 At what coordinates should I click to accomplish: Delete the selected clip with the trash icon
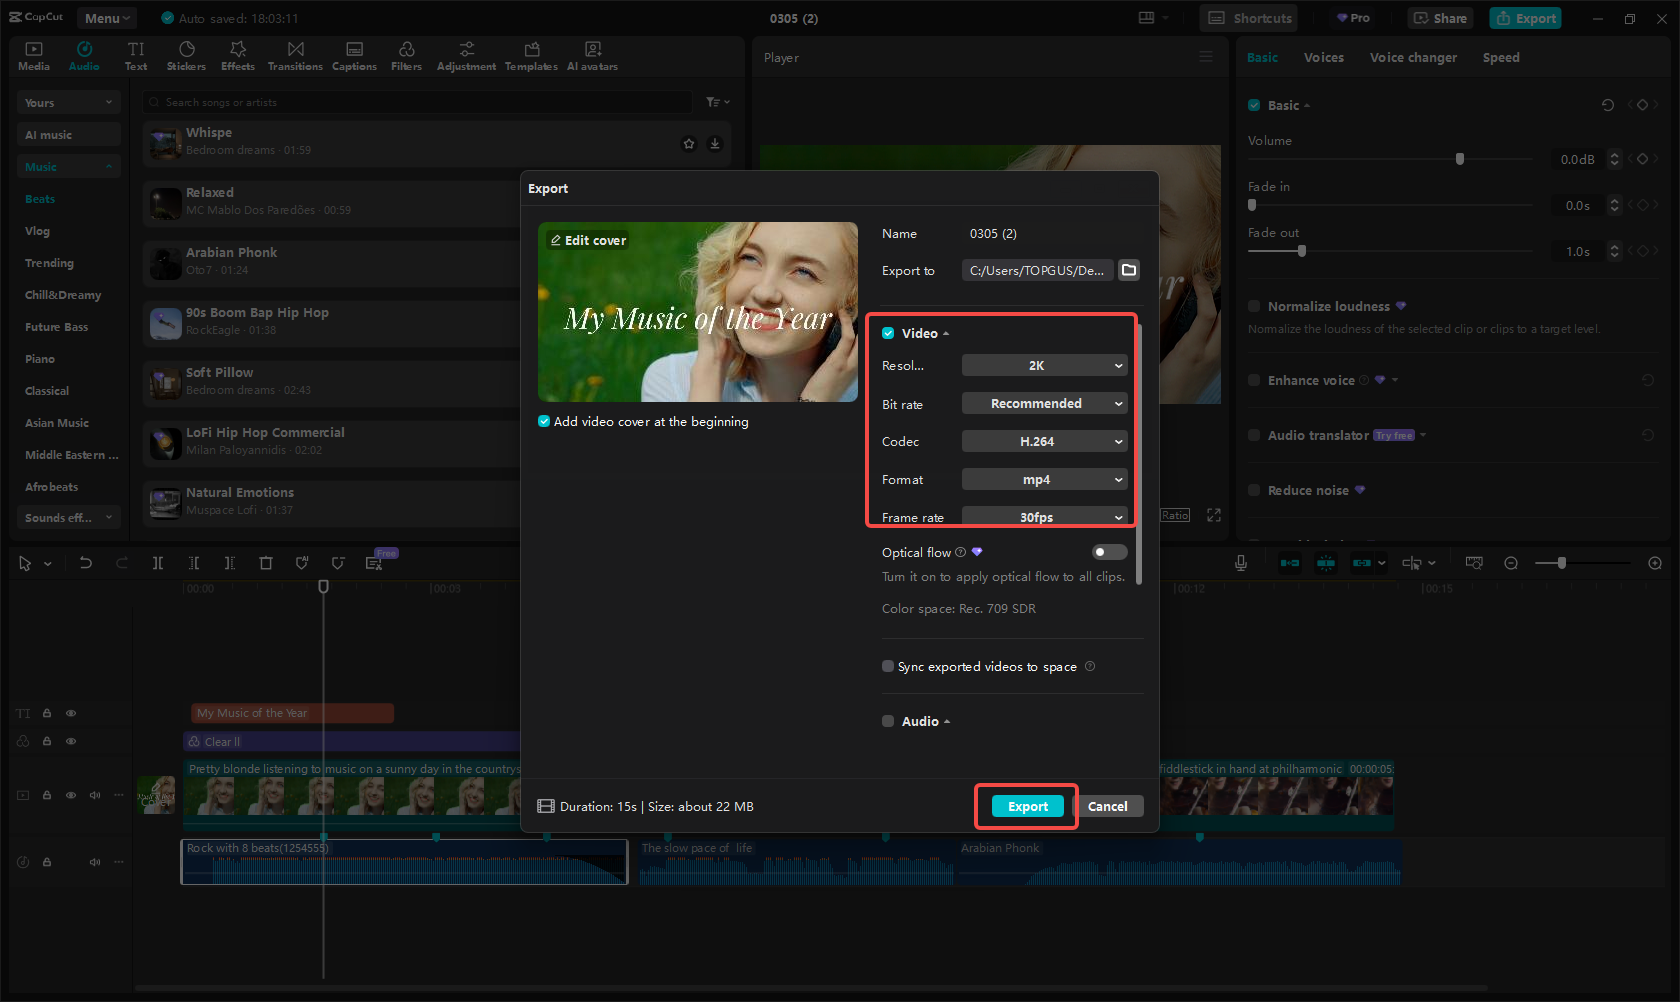[266, 563]
